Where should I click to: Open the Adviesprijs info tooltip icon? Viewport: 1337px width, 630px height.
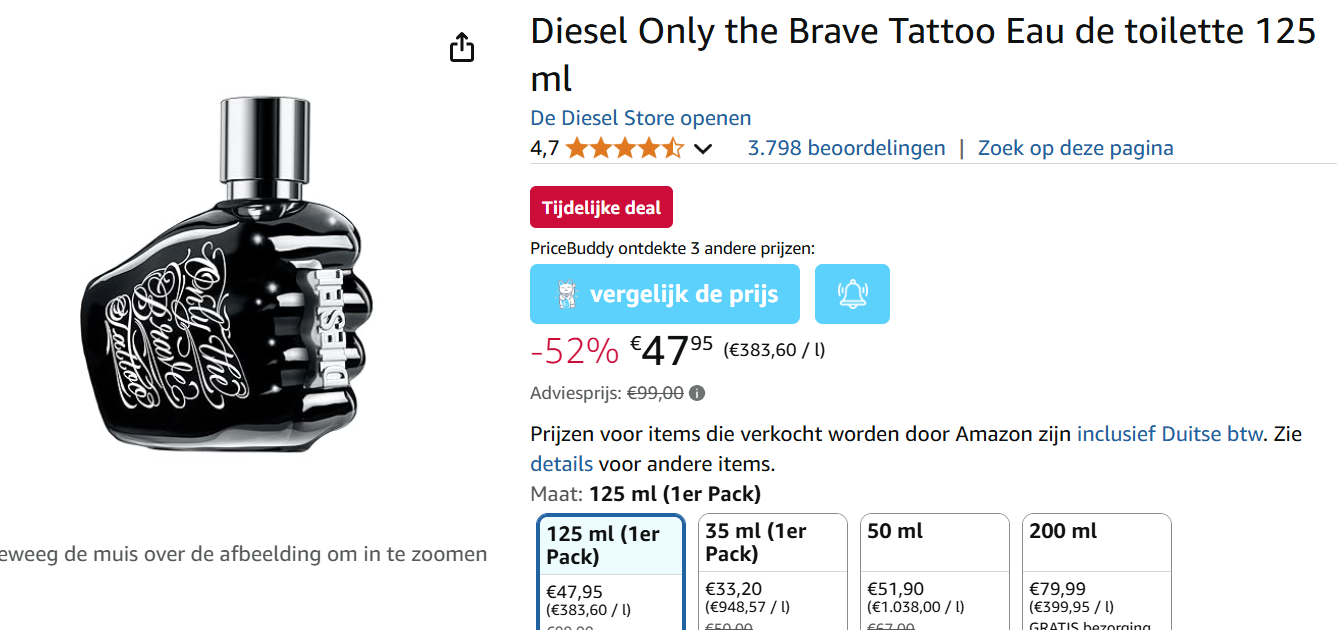pyautogui.click(x=696, y=393)
